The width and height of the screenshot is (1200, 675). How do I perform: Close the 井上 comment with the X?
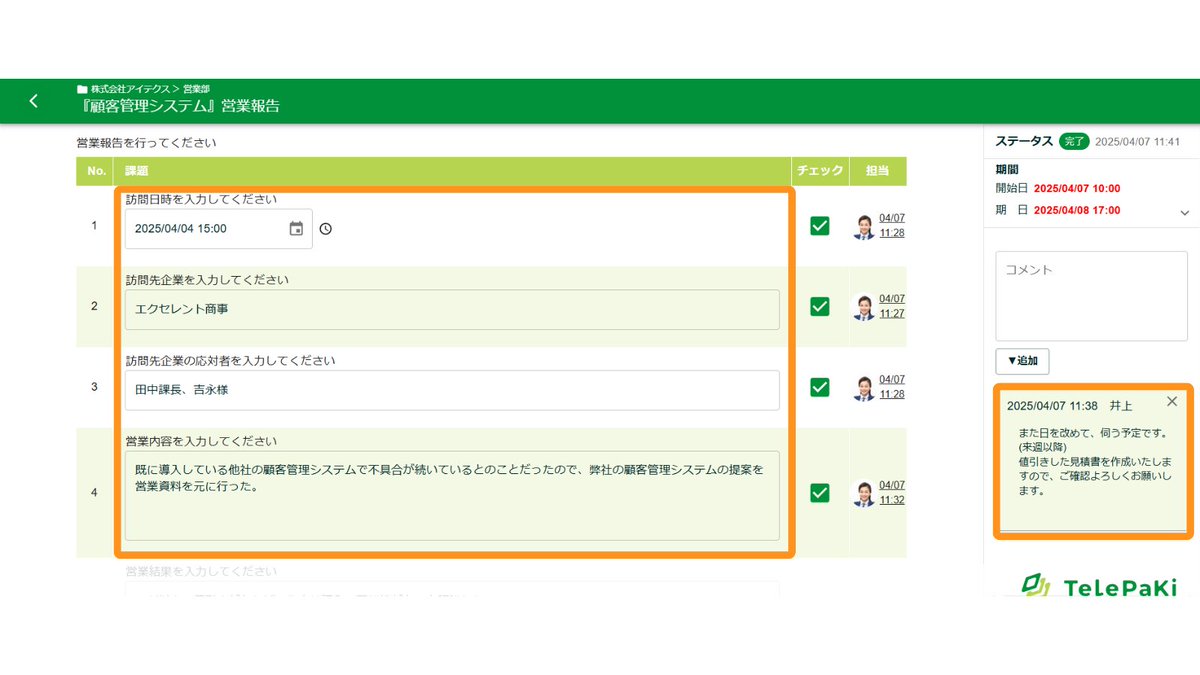pos(1172,401)
